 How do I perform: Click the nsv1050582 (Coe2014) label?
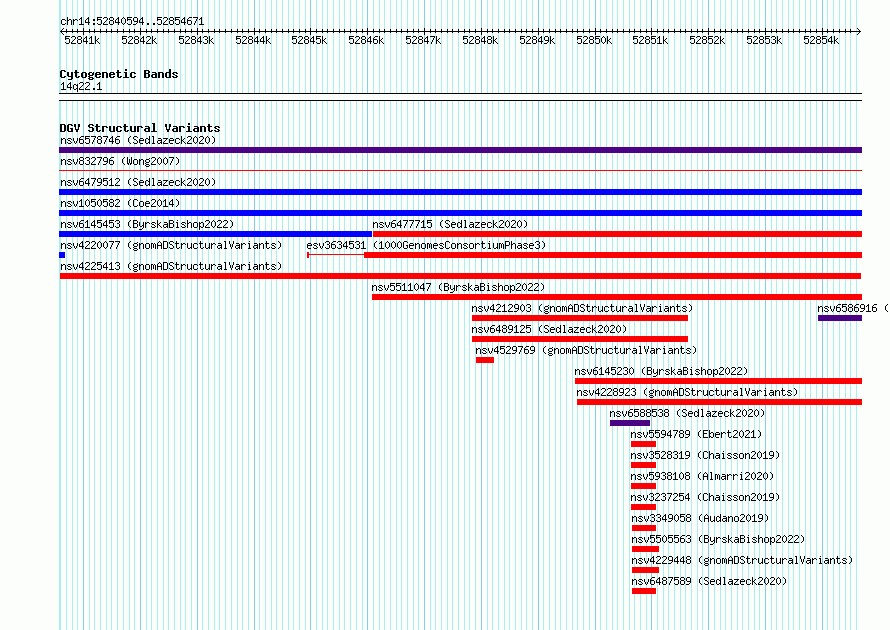(x=120, y=203)
